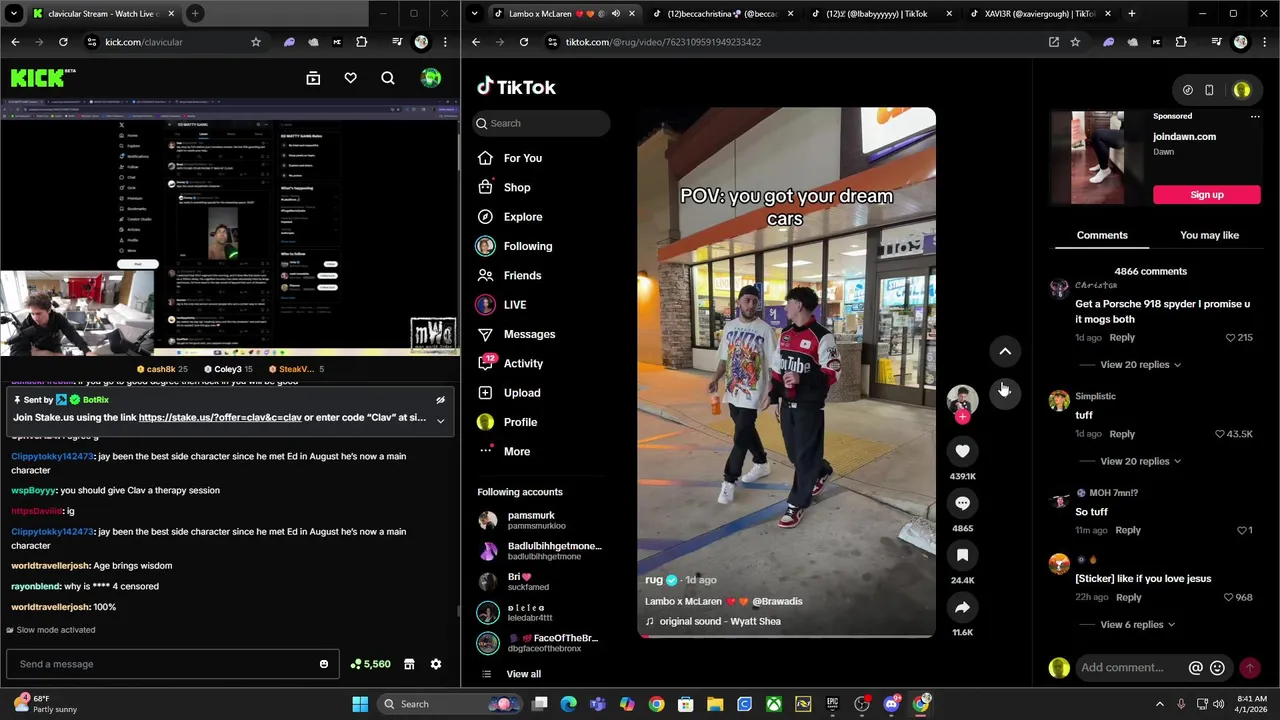
Task: Bookmark the video with the favorites icon
Action: coord(962,555)
